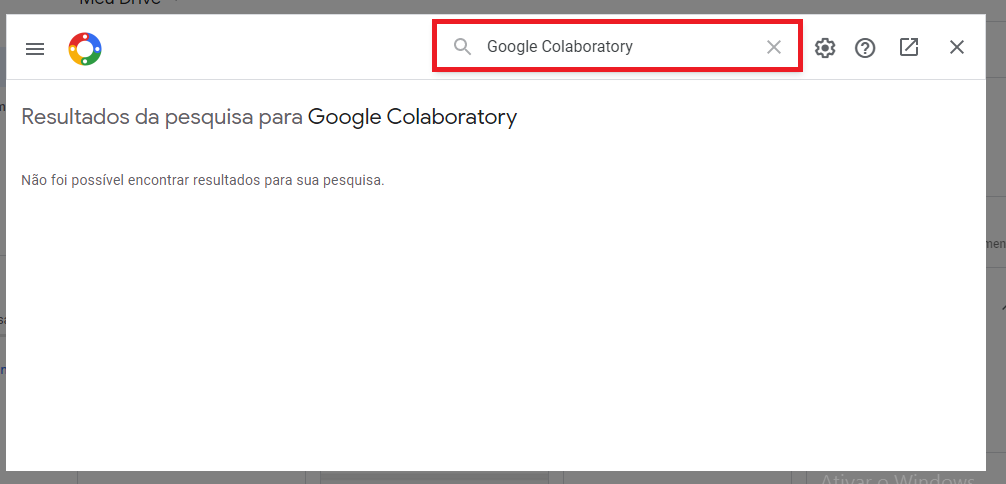Click the Google Workspace Marketplace logo
Viewport: 1006px width, 484px height.
pyautogui.click(x=85, y=49)
